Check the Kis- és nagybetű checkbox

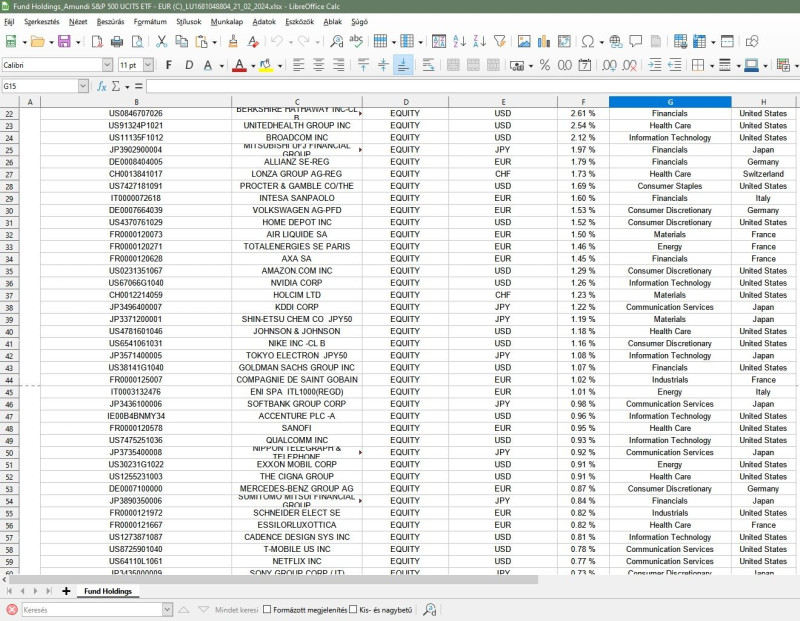click(353, 609)
